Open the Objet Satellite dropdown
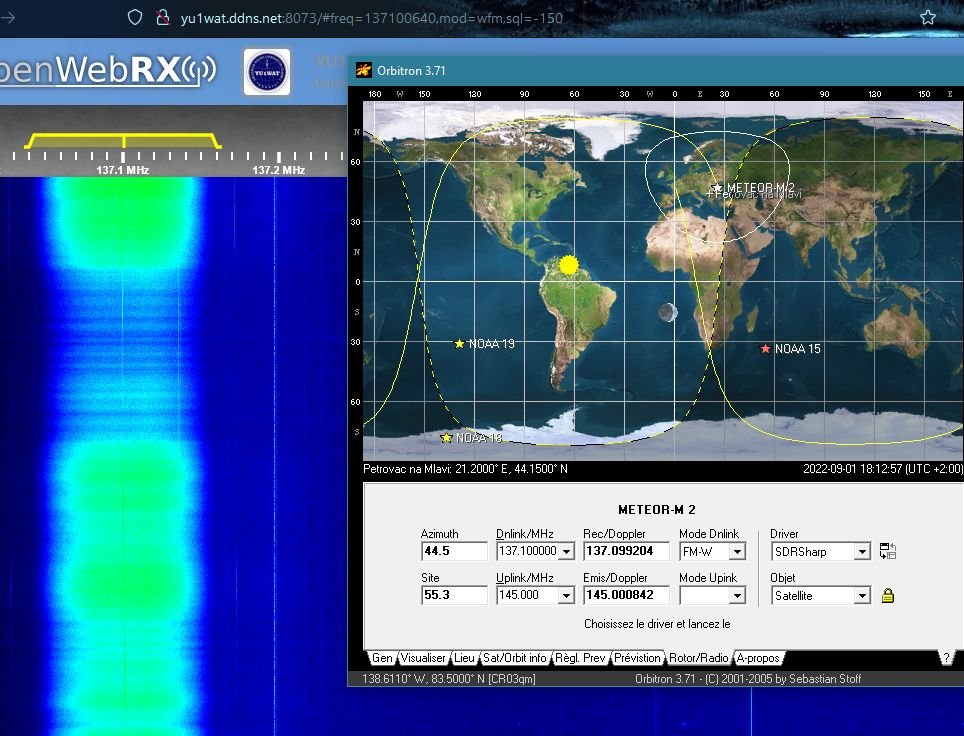Viewport: 964px width, 736px height. 863,596
